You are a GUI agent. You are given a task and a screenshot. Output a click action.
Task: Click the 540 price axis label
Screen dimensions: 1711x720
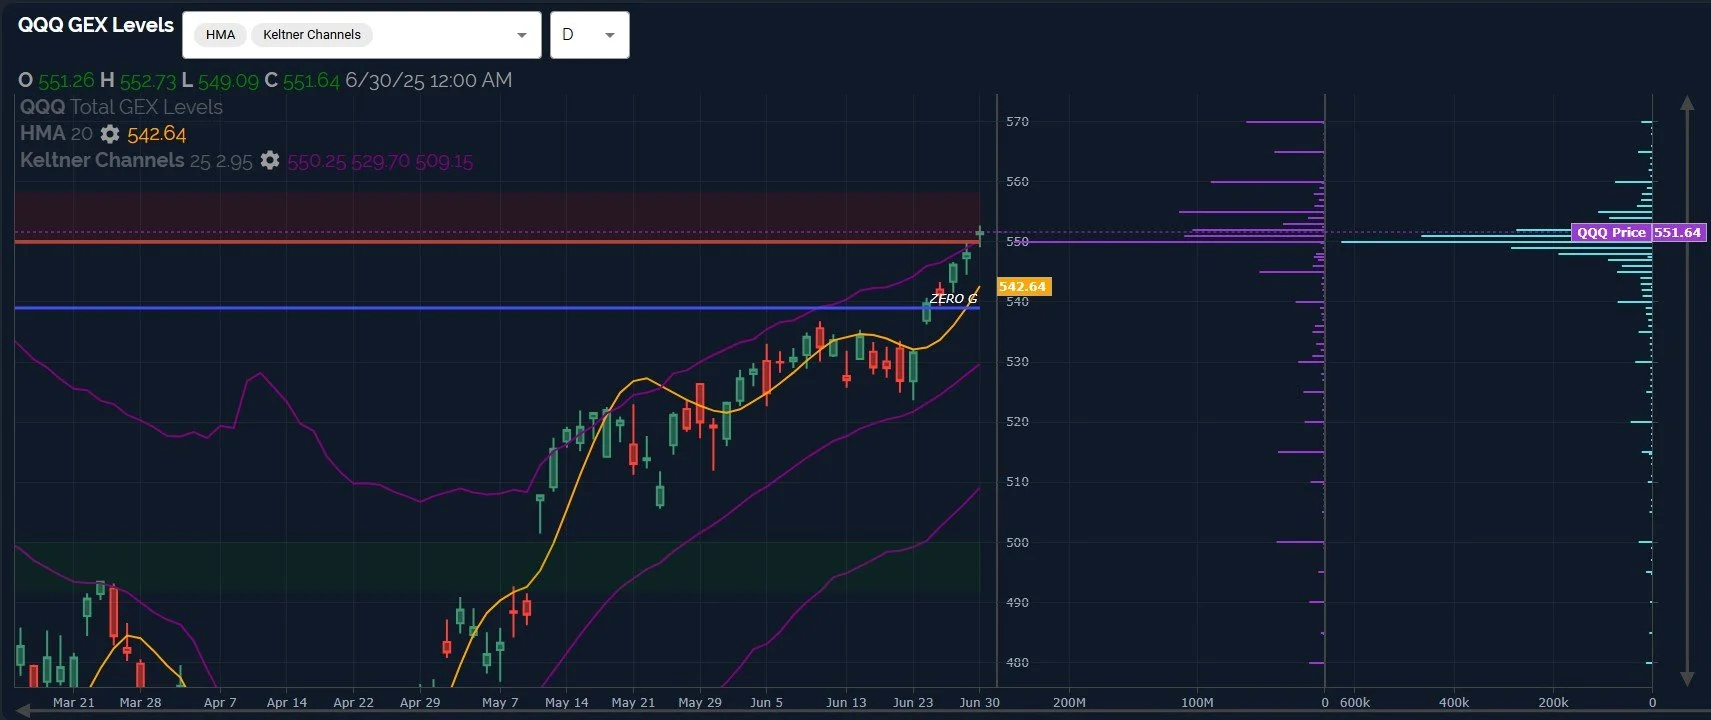(1017, 302)
